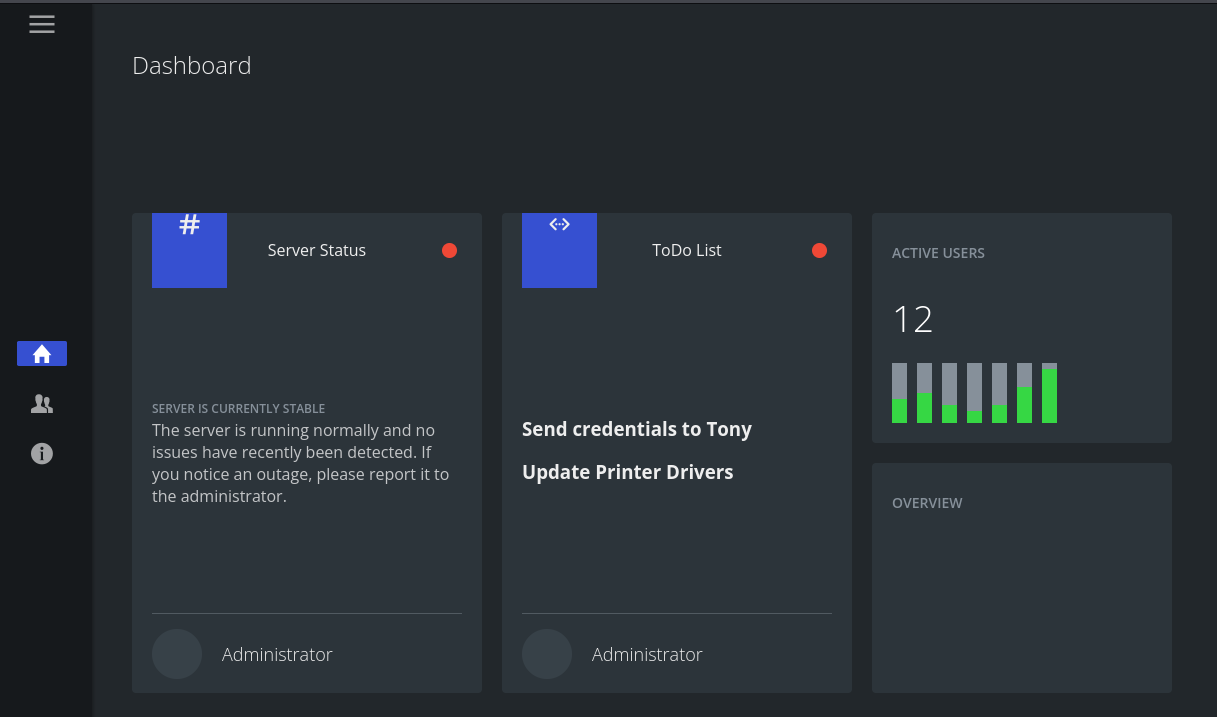Image resolution: width=1217 pixels, height=717 pixels.
Task: Switch to the Server Status card header
Action: click(316, 250)
